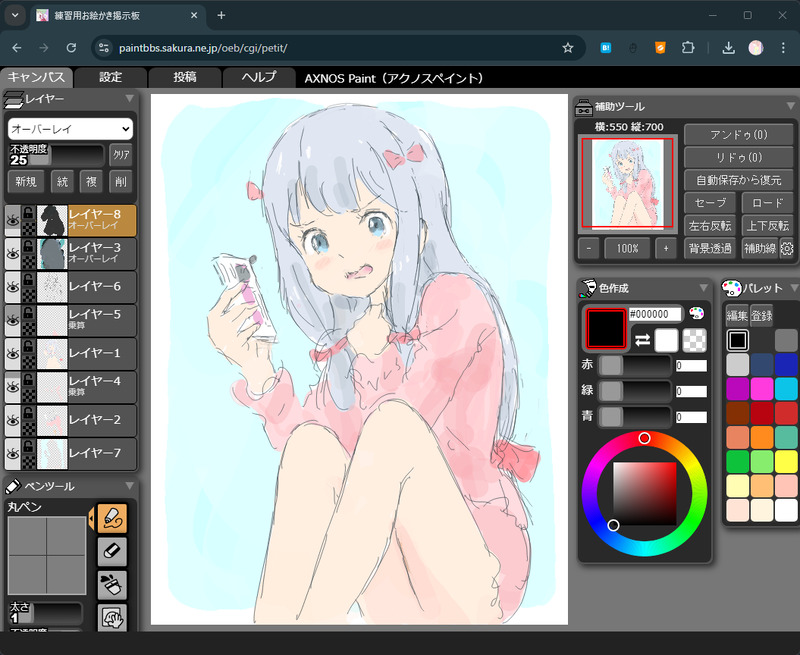Image resolution: width=800 pixels, height=655 pixels.
Task: Select the hand move tool
Action: click(112, 618)
